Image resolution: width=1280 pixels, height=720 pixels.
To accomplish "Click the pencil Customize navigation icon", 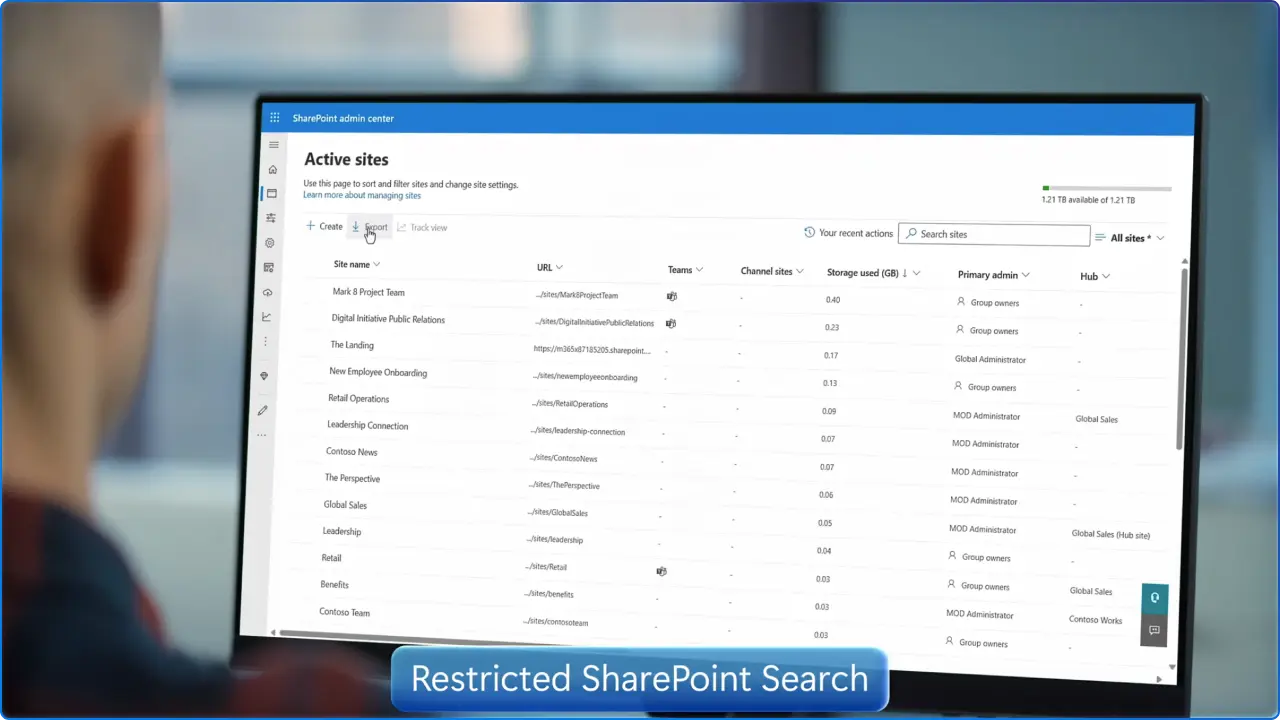I will click(263, 410).
